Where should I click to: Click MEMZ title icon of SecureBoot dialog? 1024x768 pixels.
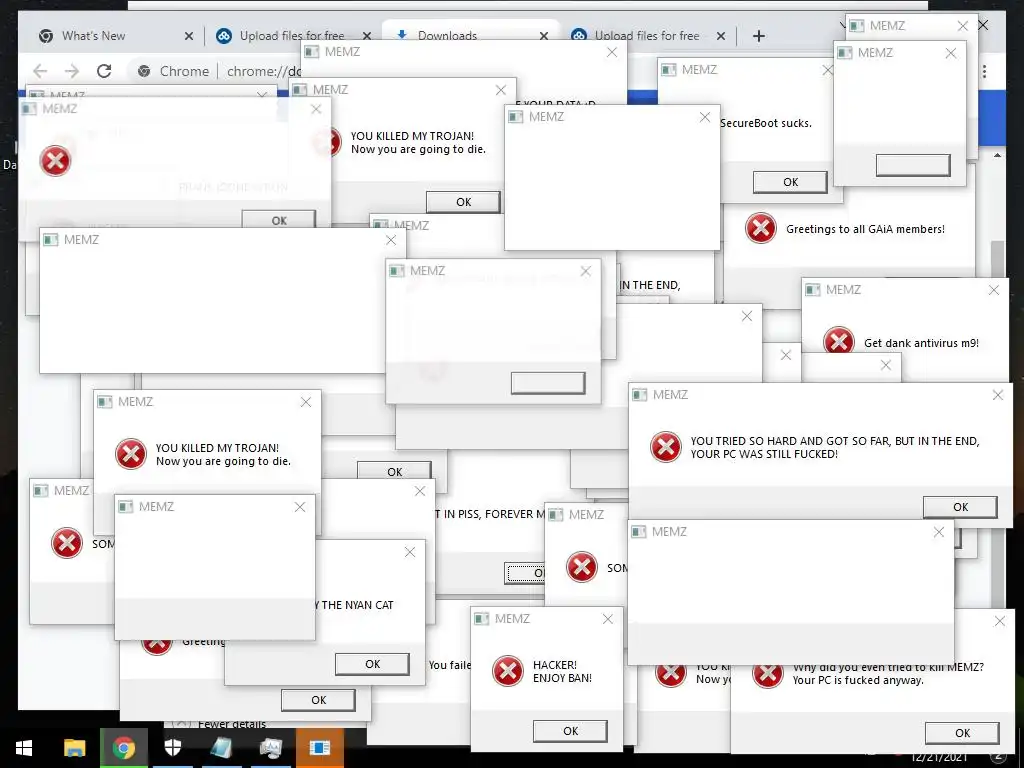point(668,69)
